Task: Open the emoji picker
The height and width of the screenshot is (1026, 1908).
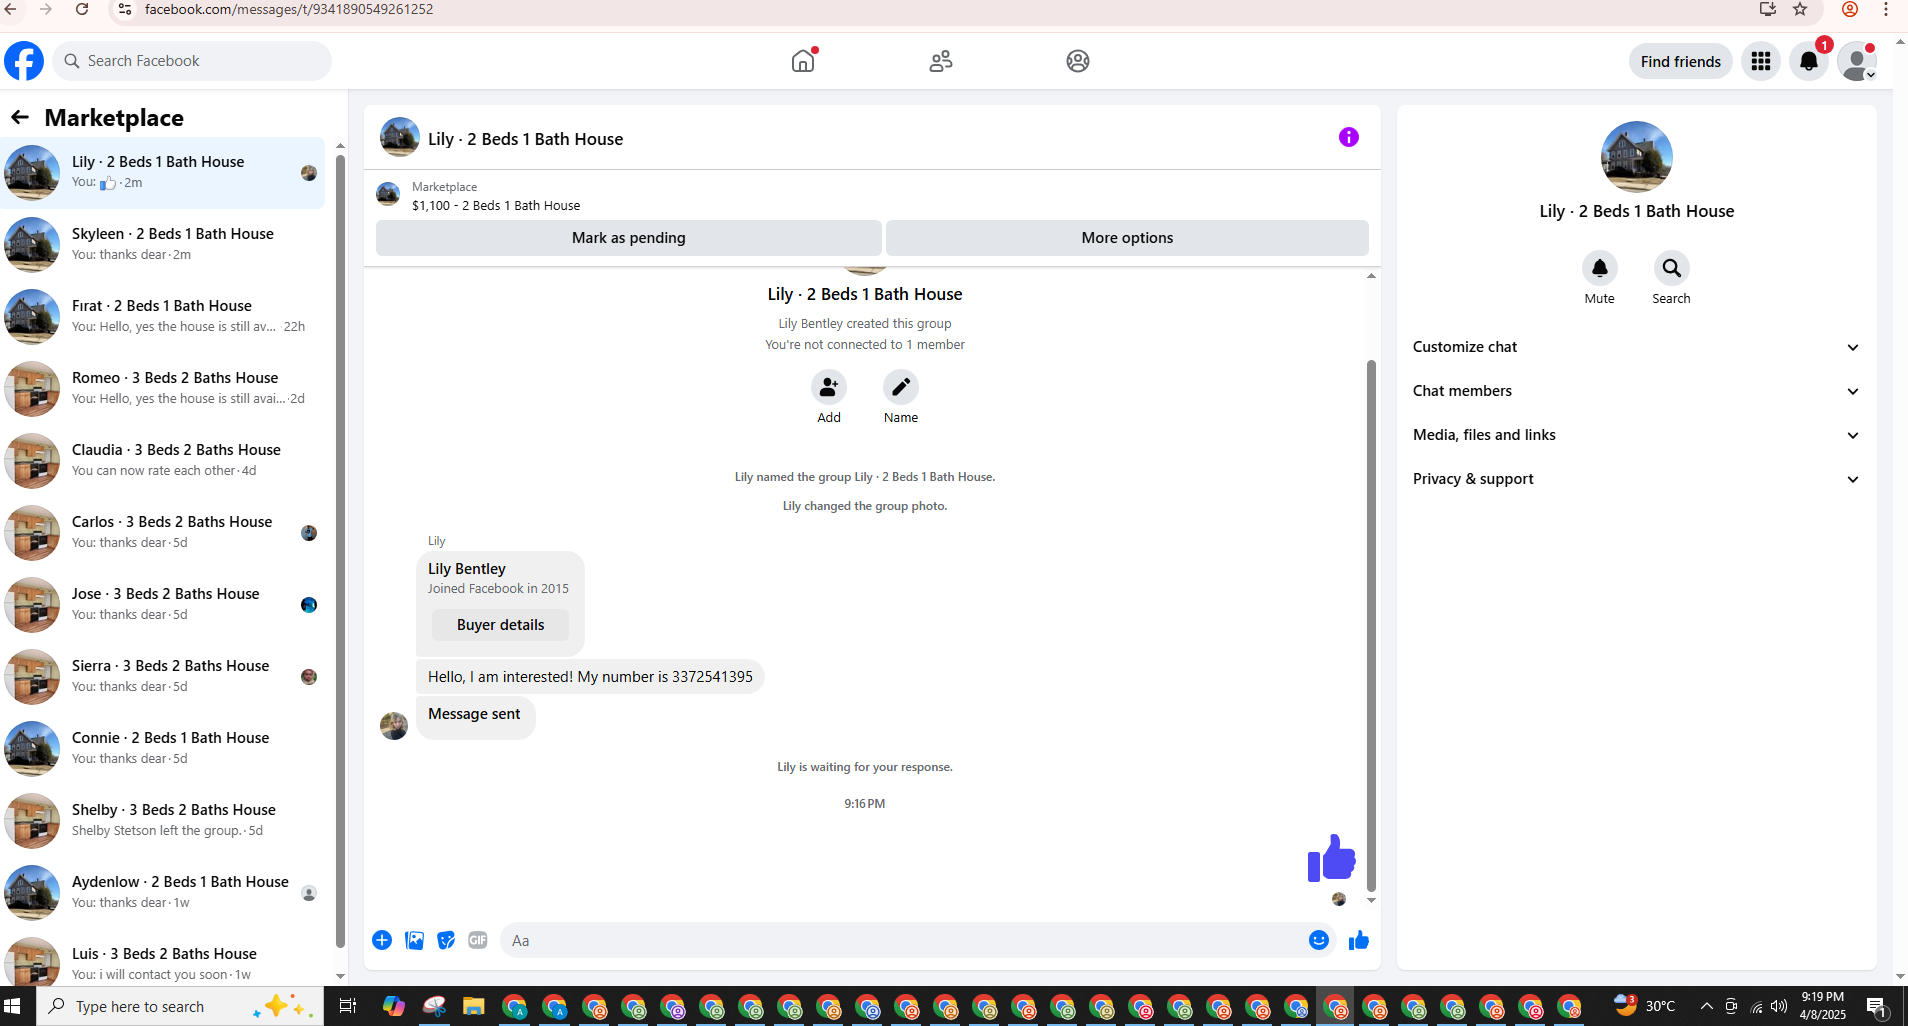Action: click(1319, 940)
